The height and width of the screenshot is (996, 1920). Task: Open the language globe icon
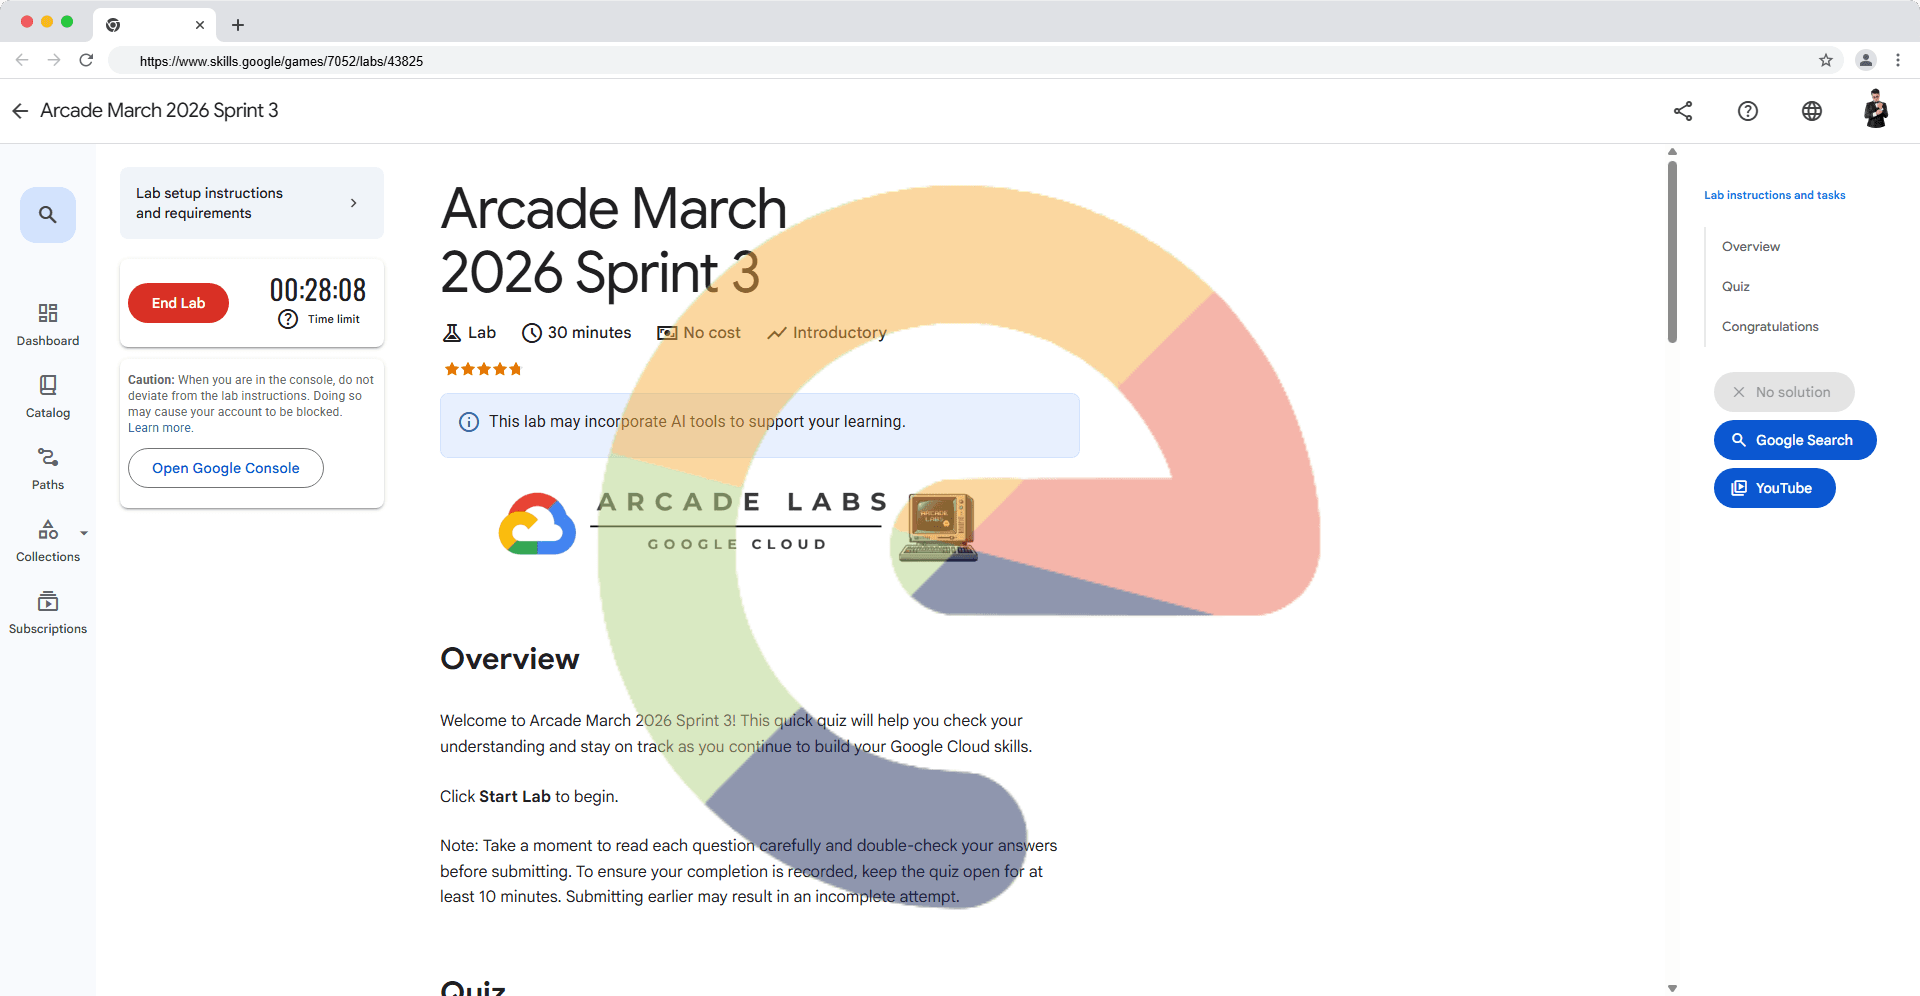pos(1812,111)
